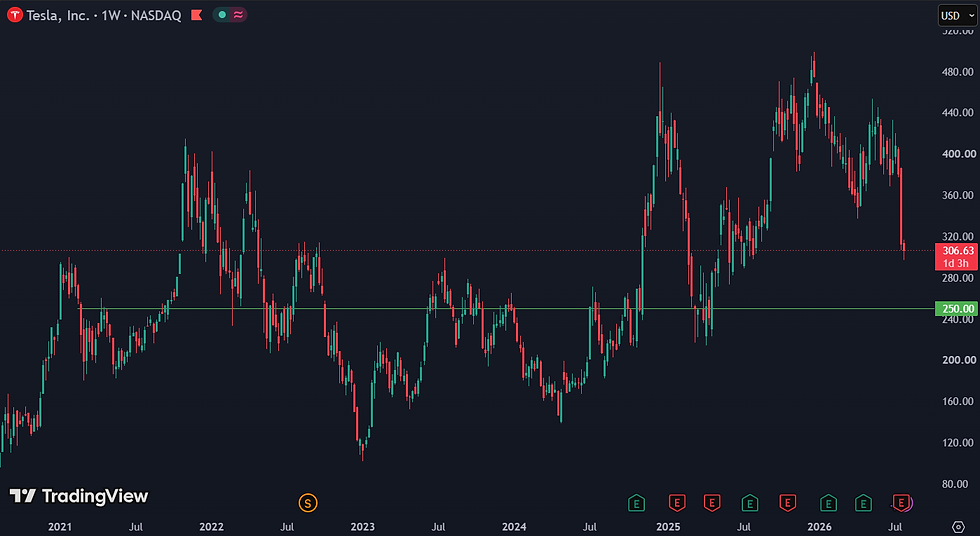
Task: Click the 2026 time axis label
Action: click(x=819, y=527)
